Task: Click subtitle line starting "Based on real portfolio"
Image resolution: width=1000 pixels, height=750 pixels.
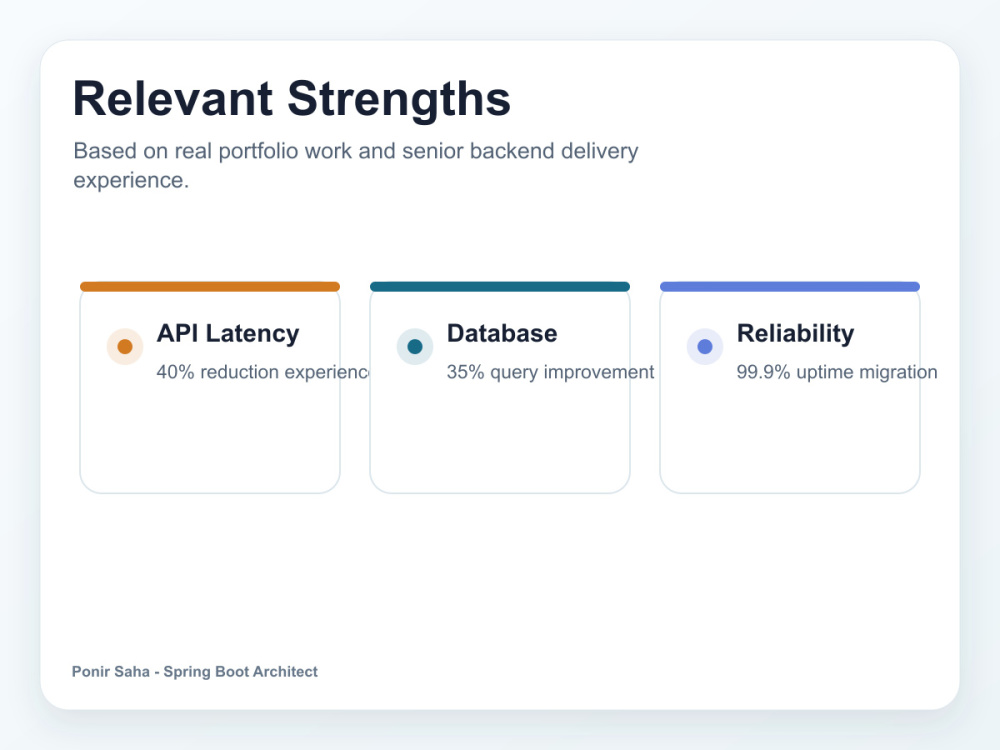Action: coord(356,151)
